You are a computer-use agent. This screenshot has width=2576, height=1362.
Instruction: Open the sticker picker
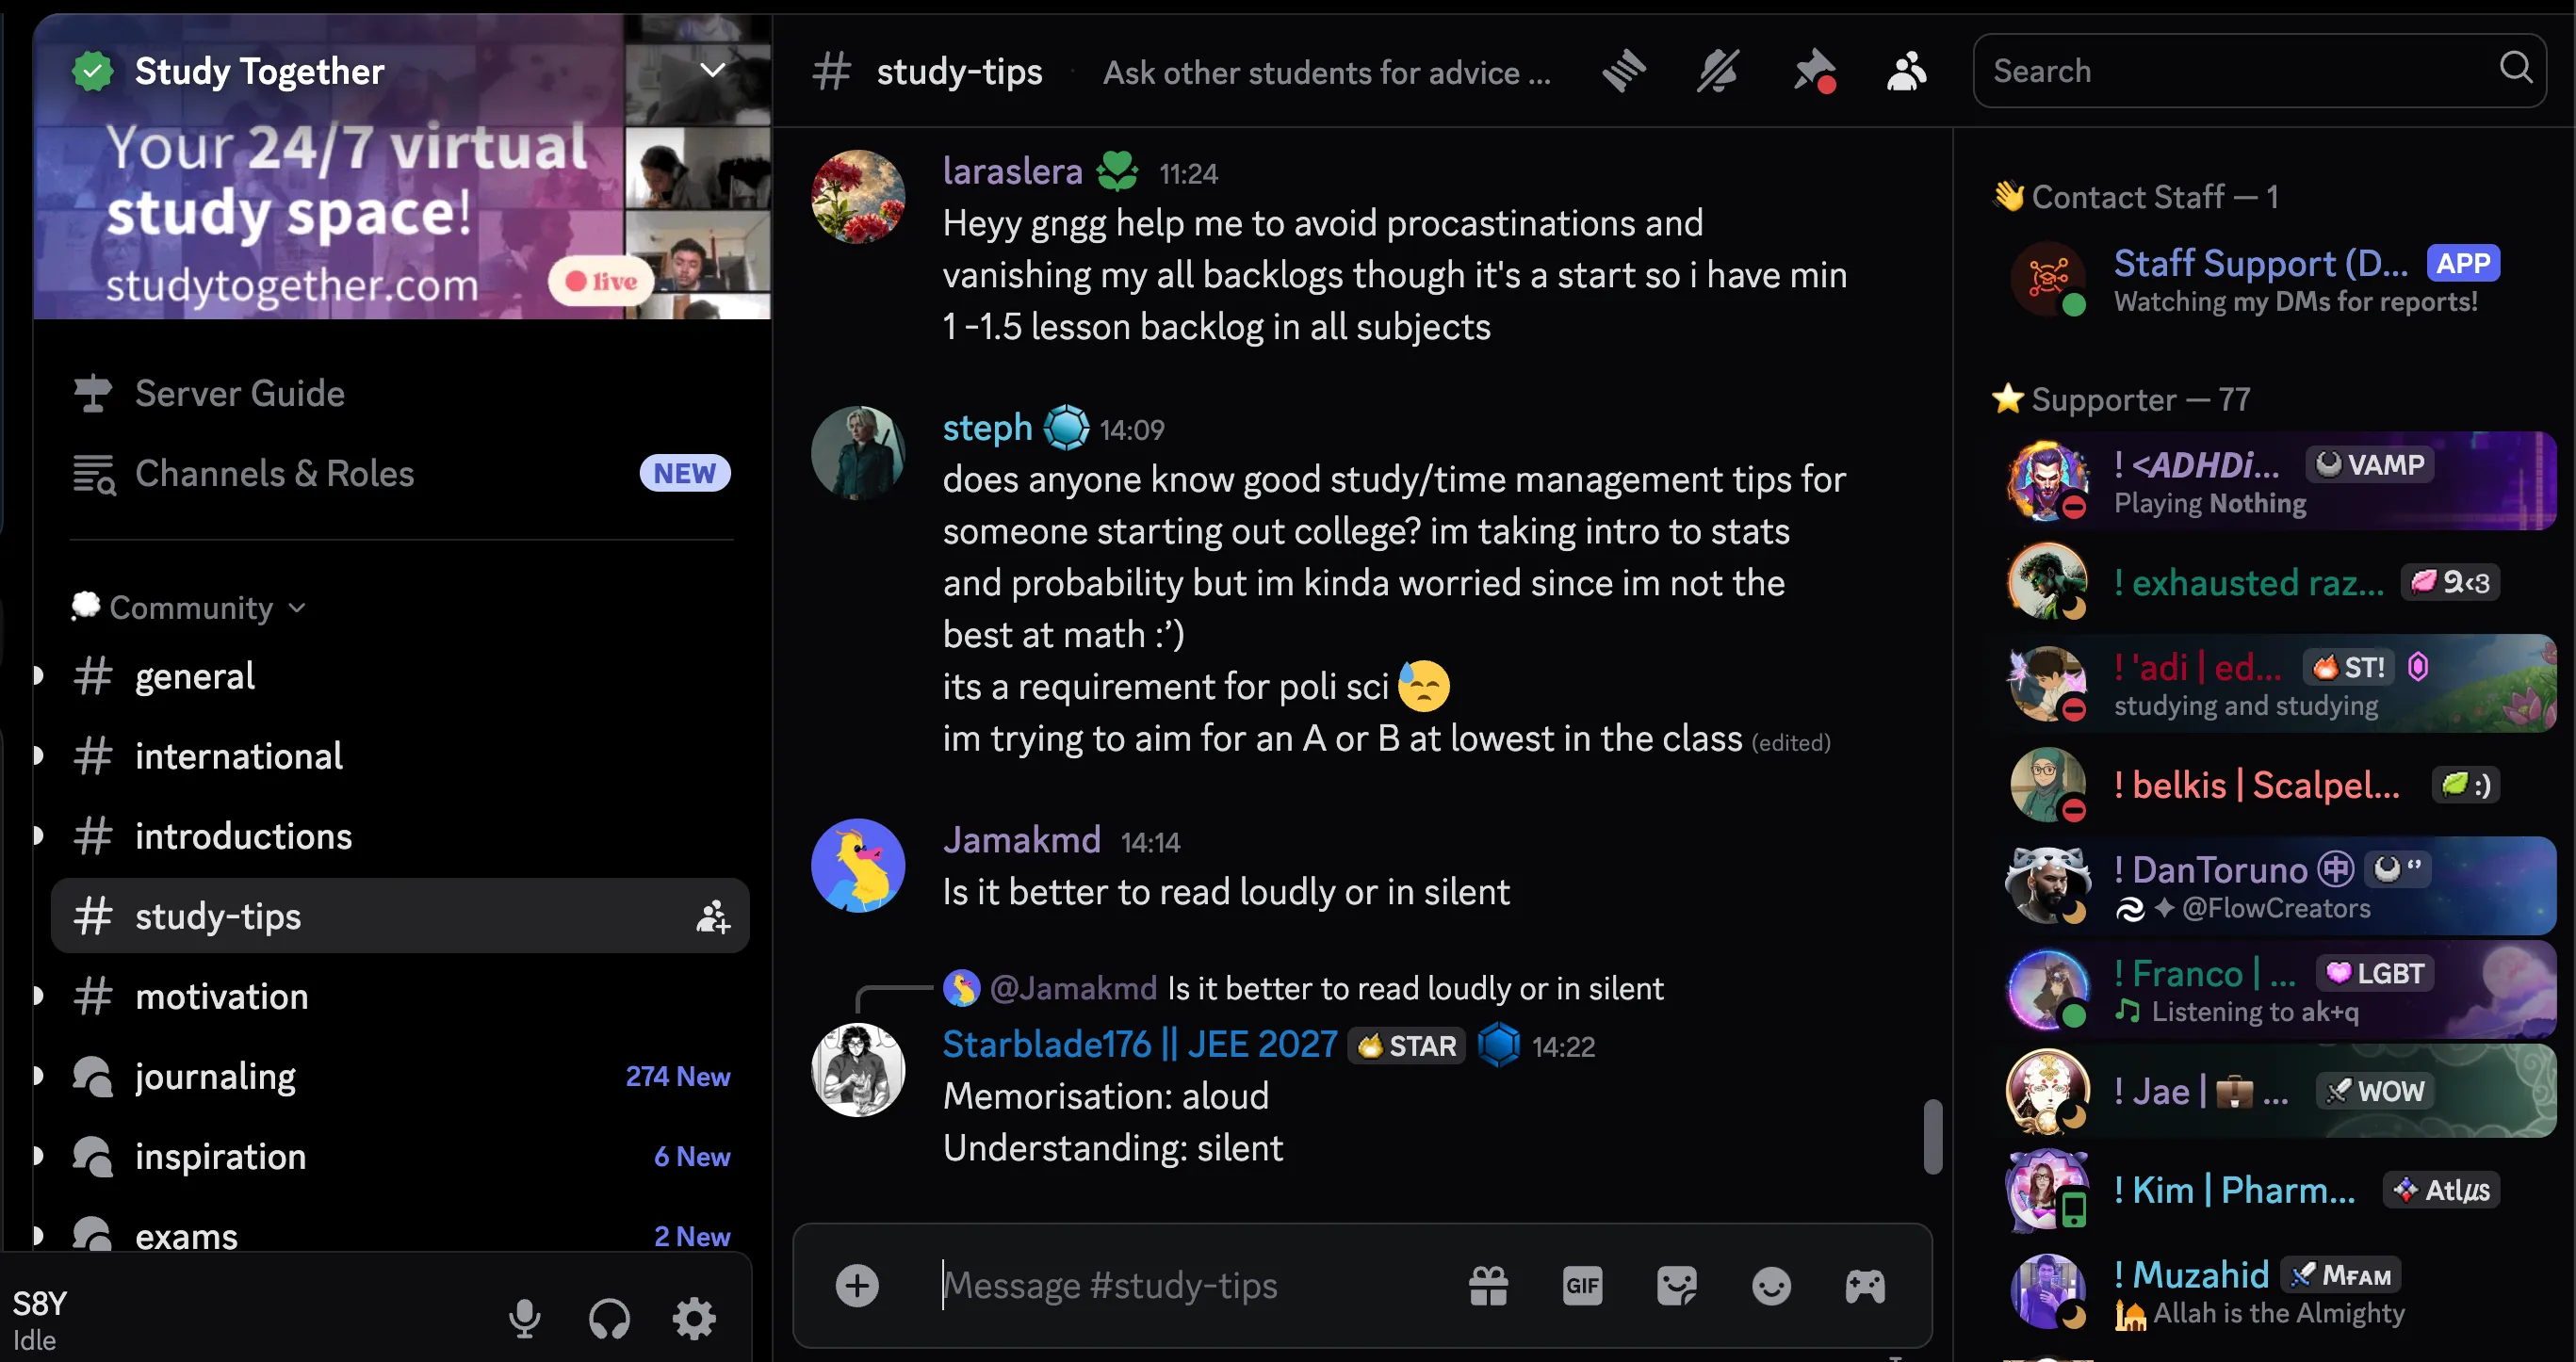[x=1675, y=1286]
